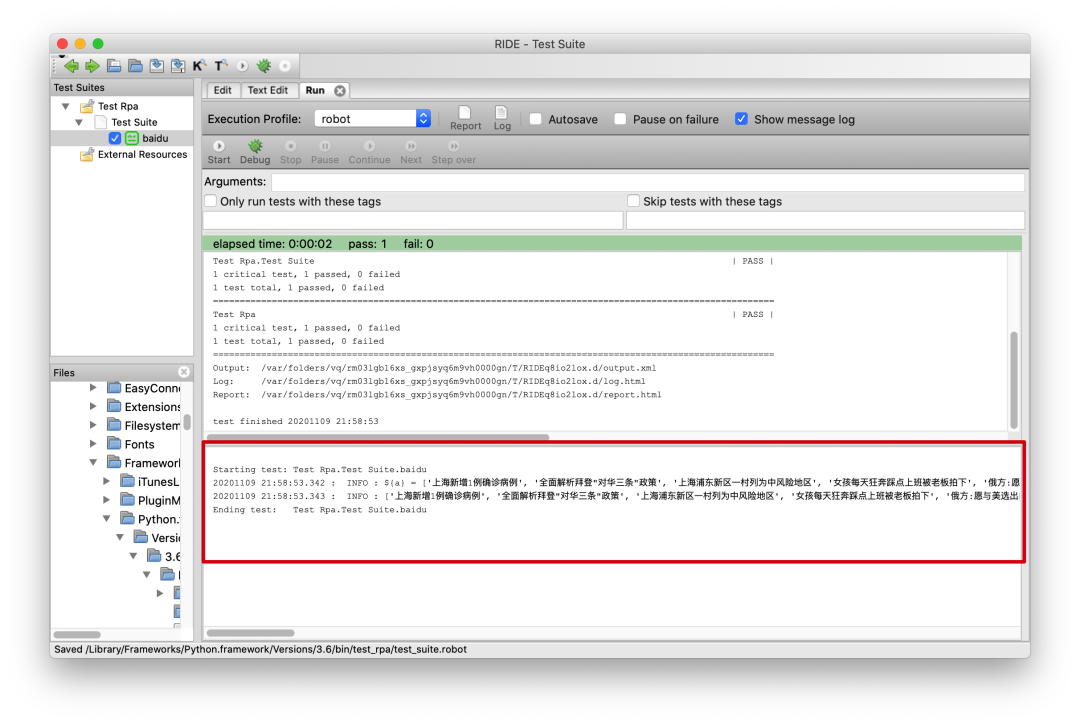Click the Test Rpa folder icon
The height and width of the screenshot is (724, 1080).
pyautogui.click(x=87, y=106)
